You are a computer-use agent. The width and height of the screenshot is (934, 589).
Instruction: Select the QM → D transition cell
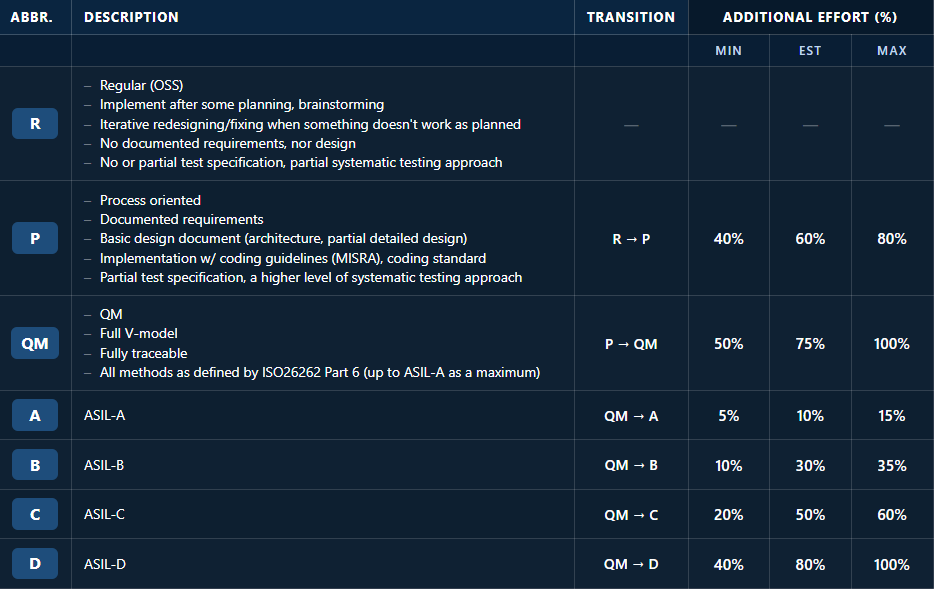[x=631, y=565]
